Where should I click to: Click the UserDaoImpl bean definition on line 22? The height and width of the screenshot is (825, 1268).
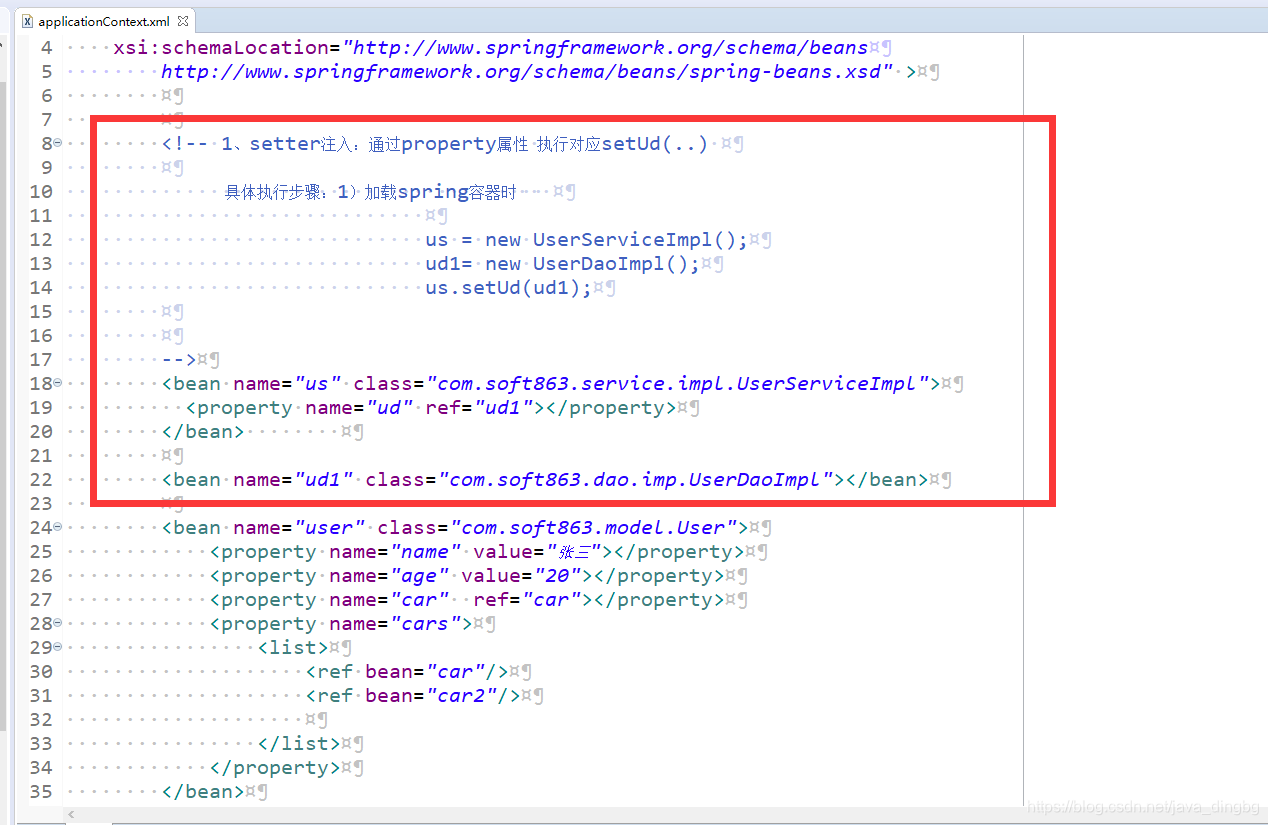(545, 480)
